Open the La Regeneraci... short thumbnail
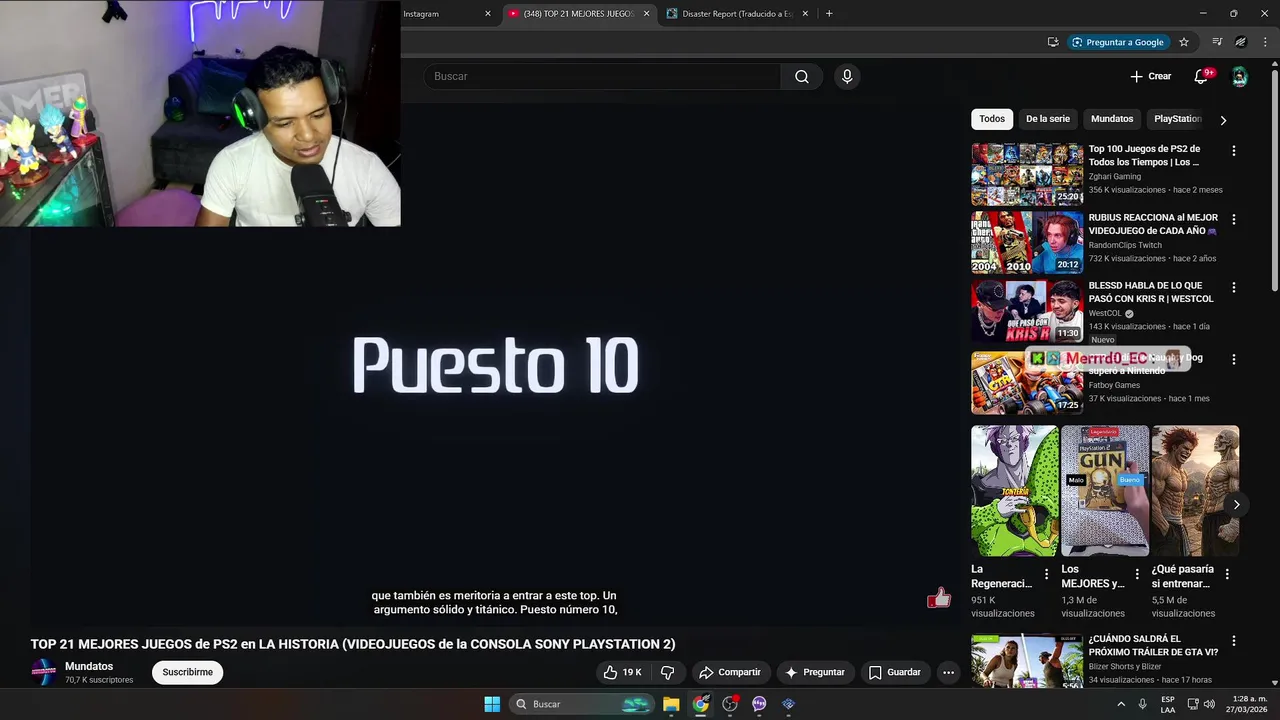Viewport: 1280px width, 720px height. coord(1014,491)
